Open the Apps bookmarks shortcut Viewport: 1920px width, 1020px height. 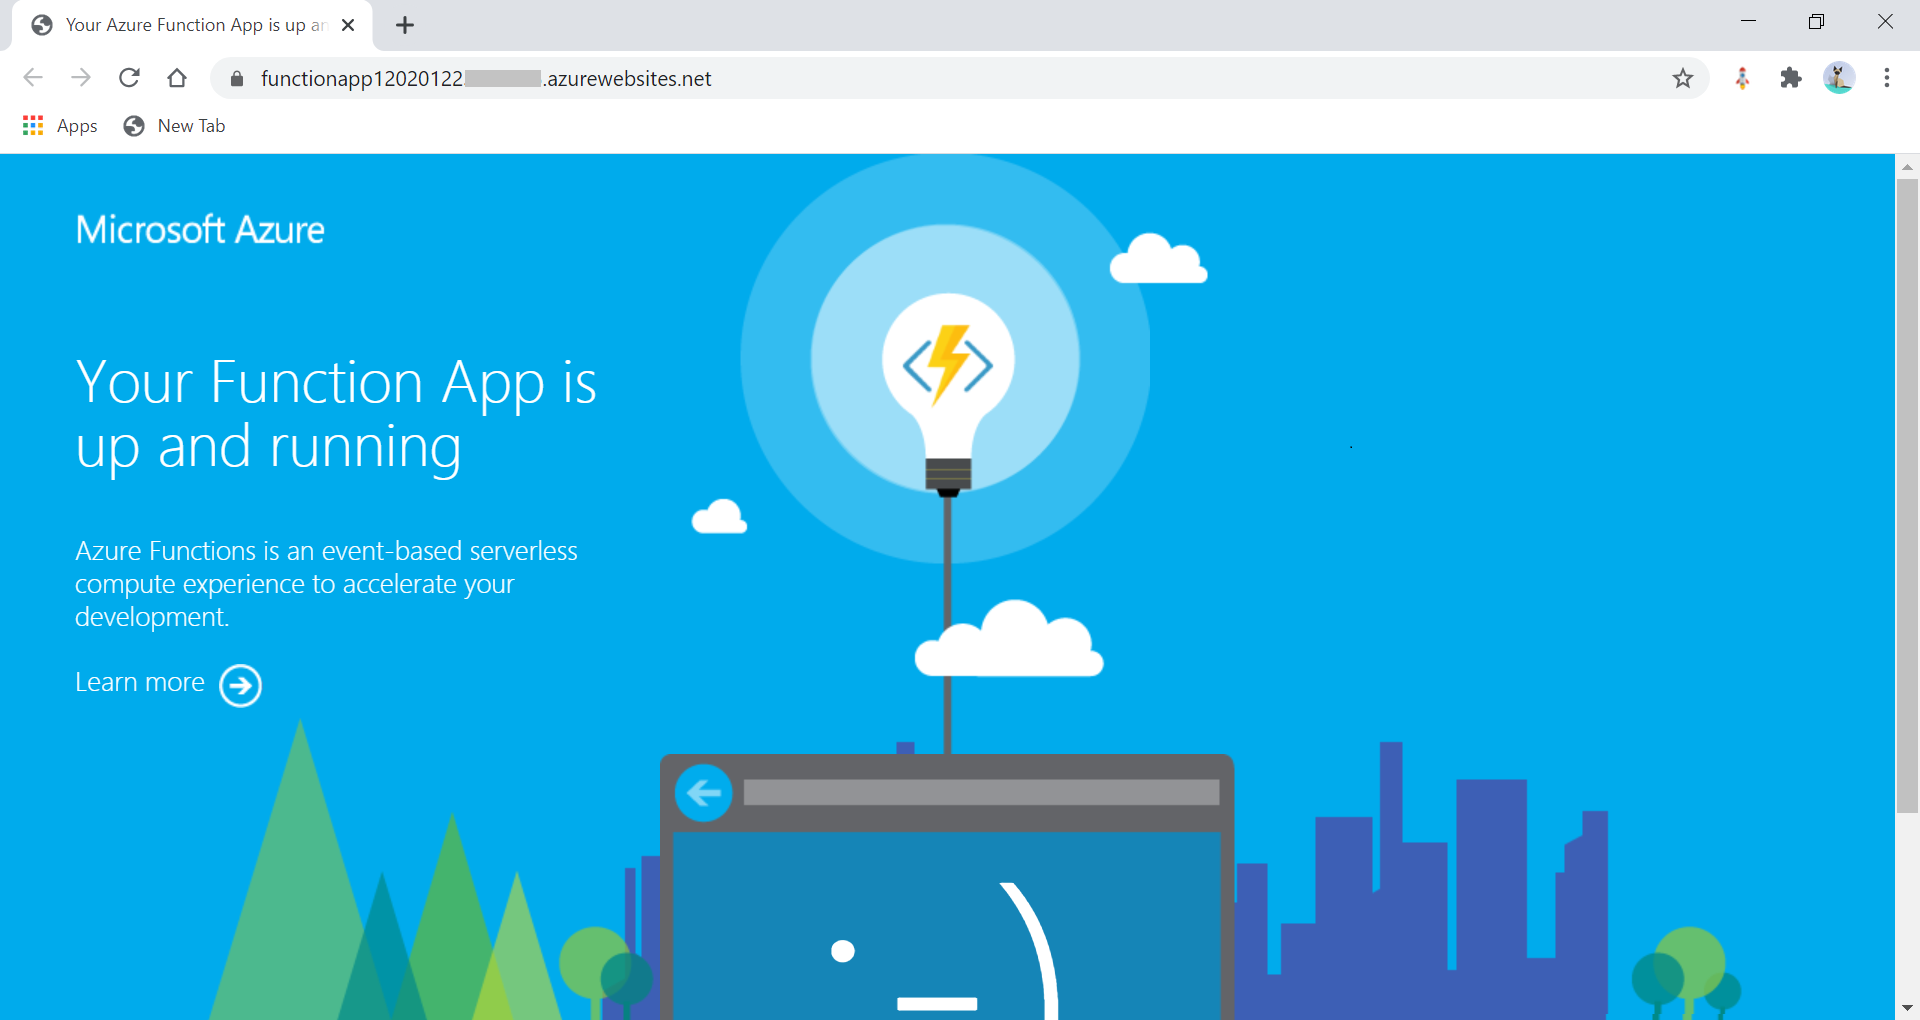[60, 126]
